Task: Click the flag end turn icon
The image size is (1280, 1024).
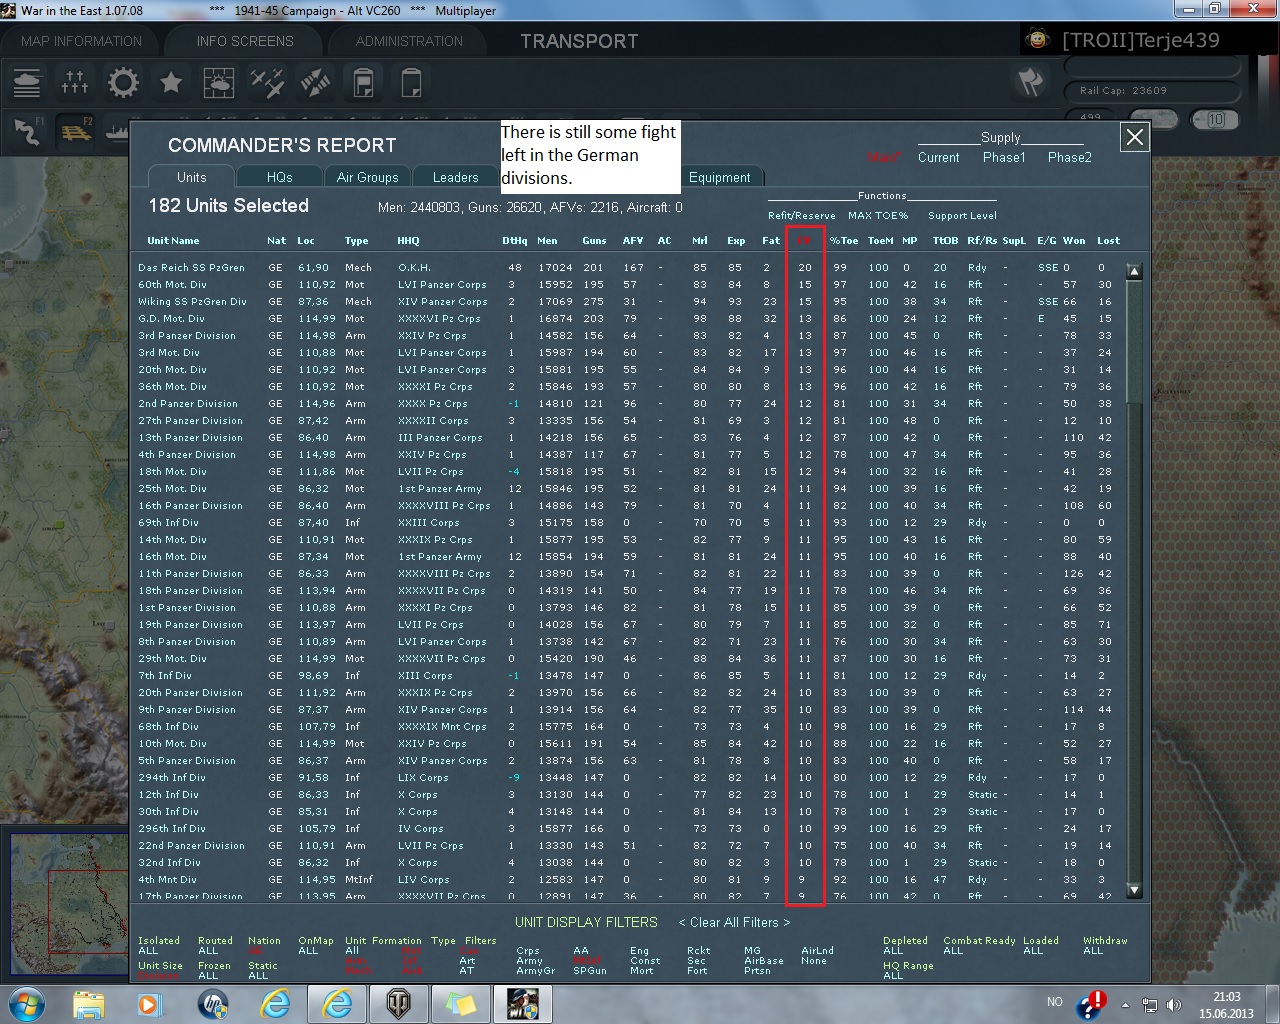Action: [1031, 82]
